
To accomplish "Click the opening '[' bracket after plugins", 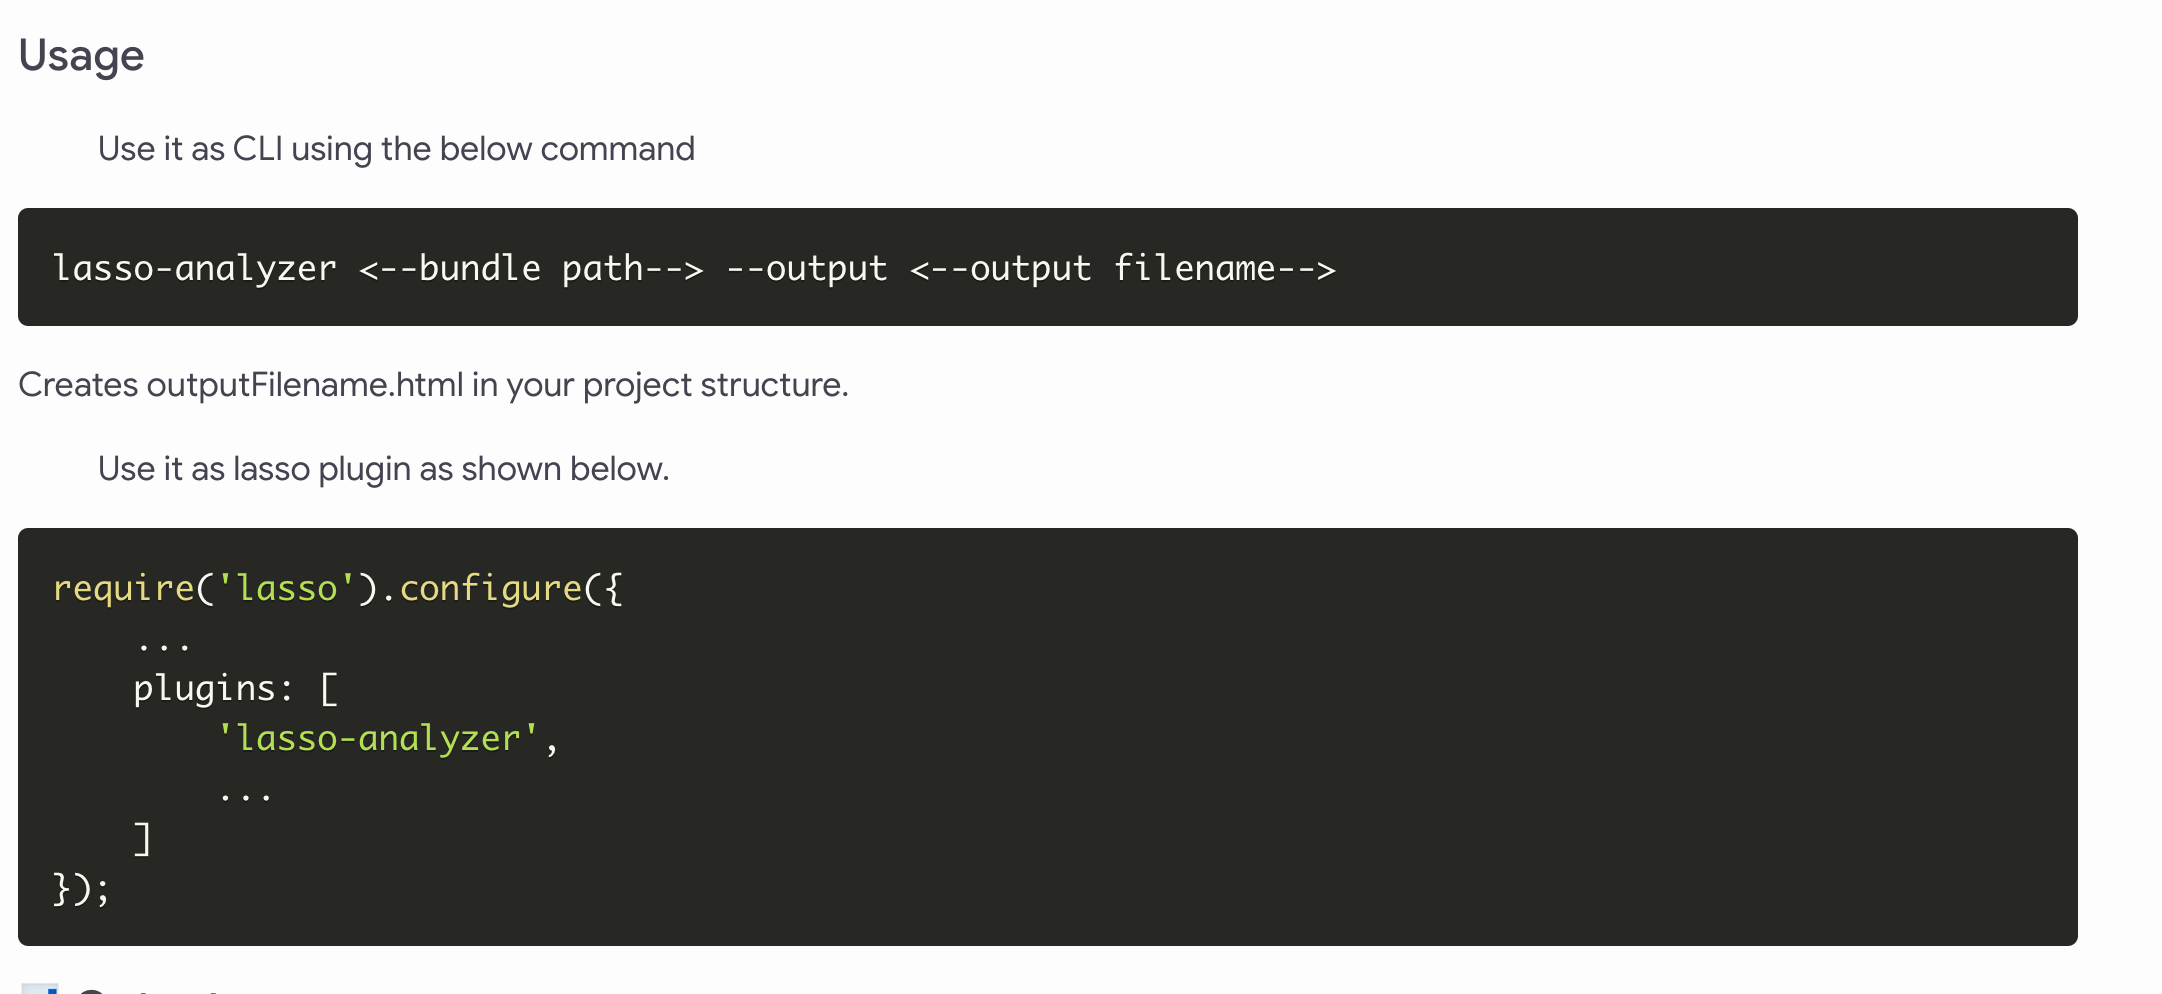I will coord(328,689).
